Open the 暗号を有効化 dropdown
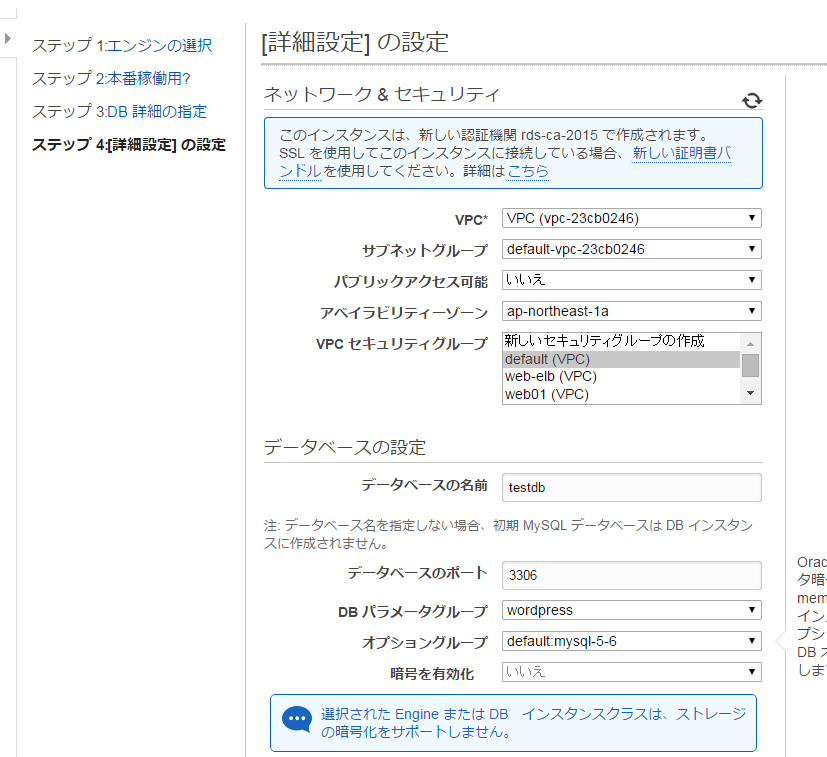827x757 pixels. pos(631,672)
